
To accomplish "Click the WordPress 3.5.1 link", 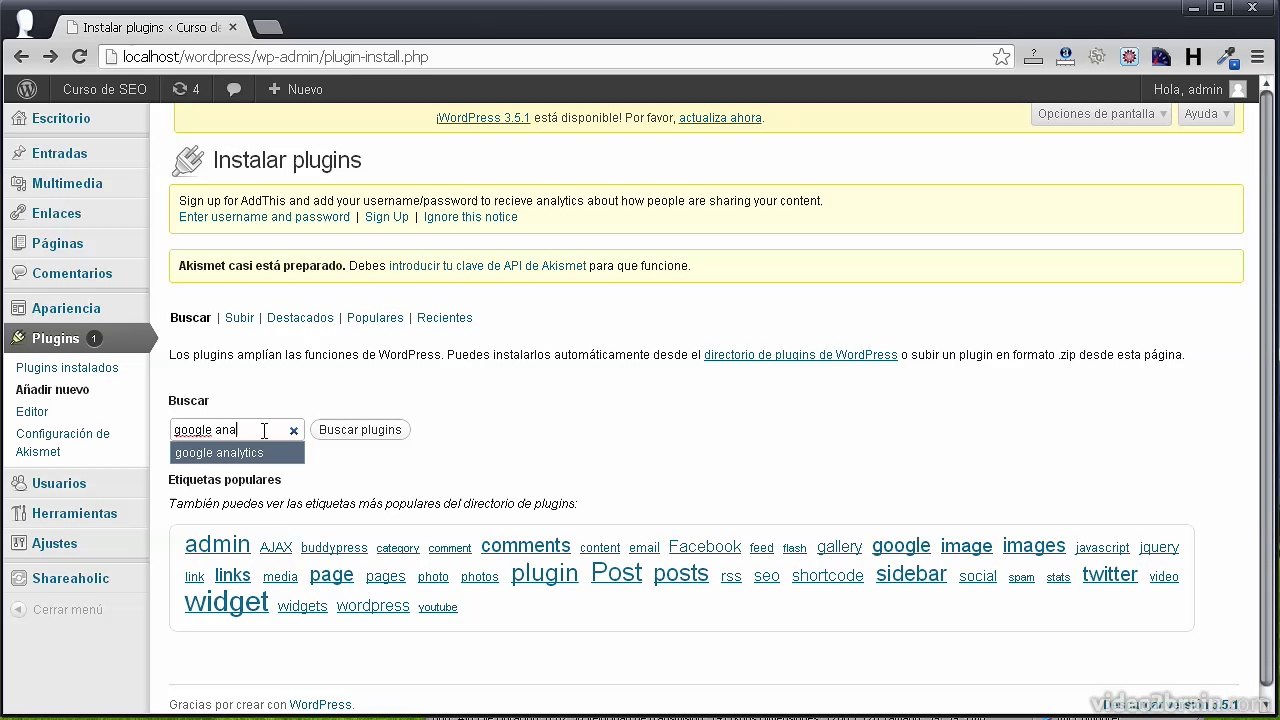I will click(x=485, y=118).
